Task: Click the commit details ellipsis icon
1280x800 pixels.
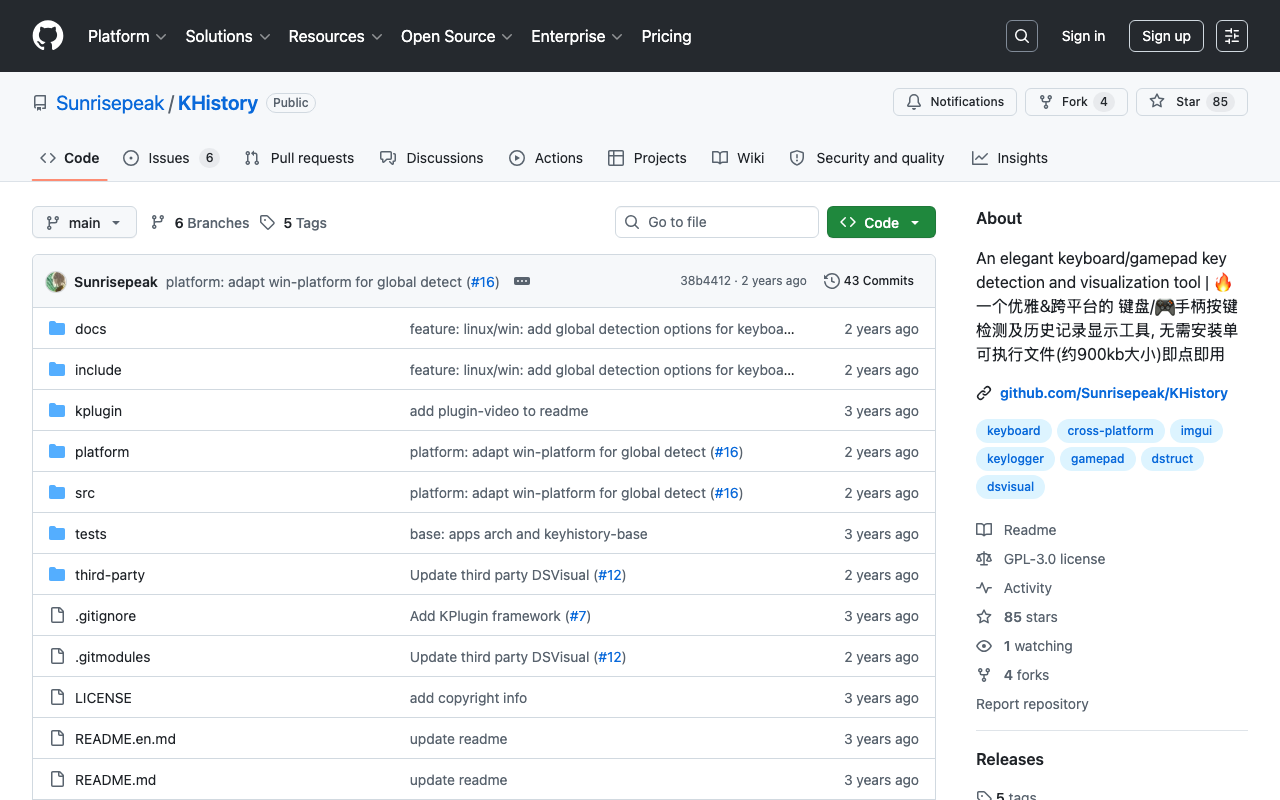Action: (522, 281)
